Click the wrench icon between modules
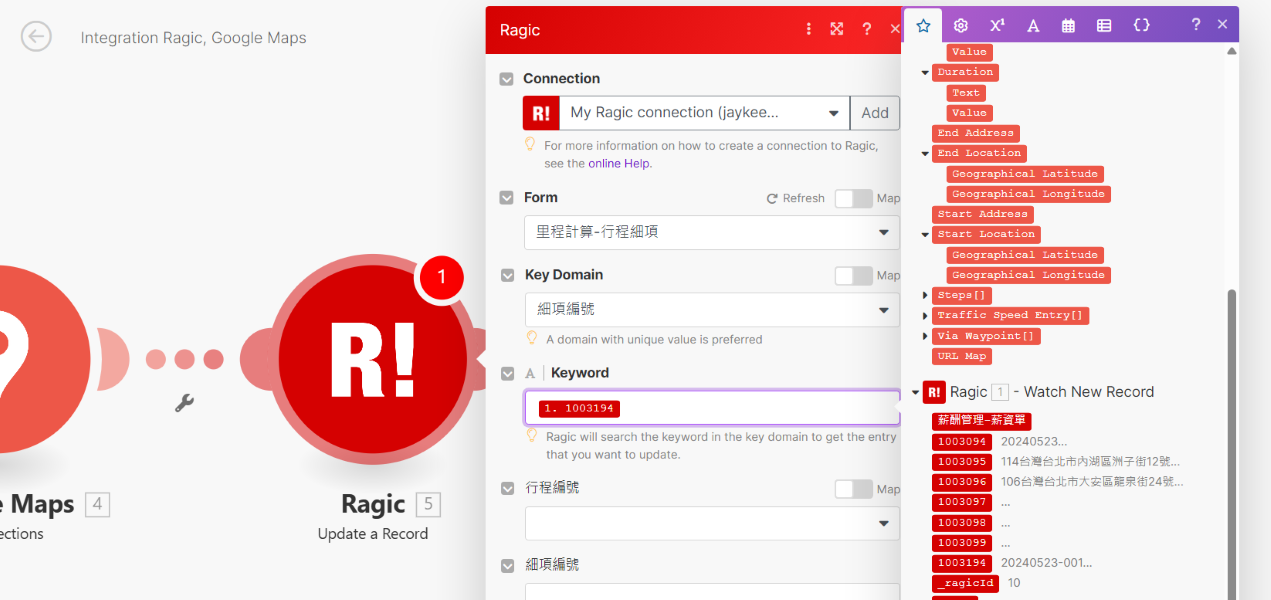1271x600 pixels. pos(184,403)
